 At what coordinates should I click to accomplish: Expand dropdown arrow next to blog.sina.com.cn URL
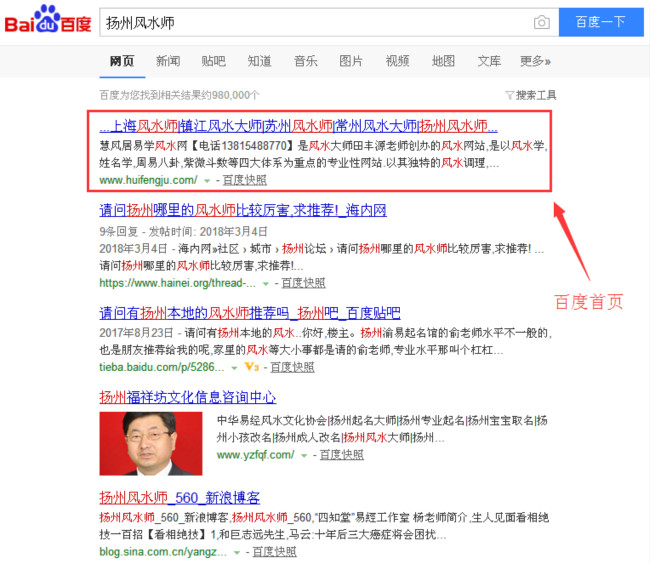237,552
